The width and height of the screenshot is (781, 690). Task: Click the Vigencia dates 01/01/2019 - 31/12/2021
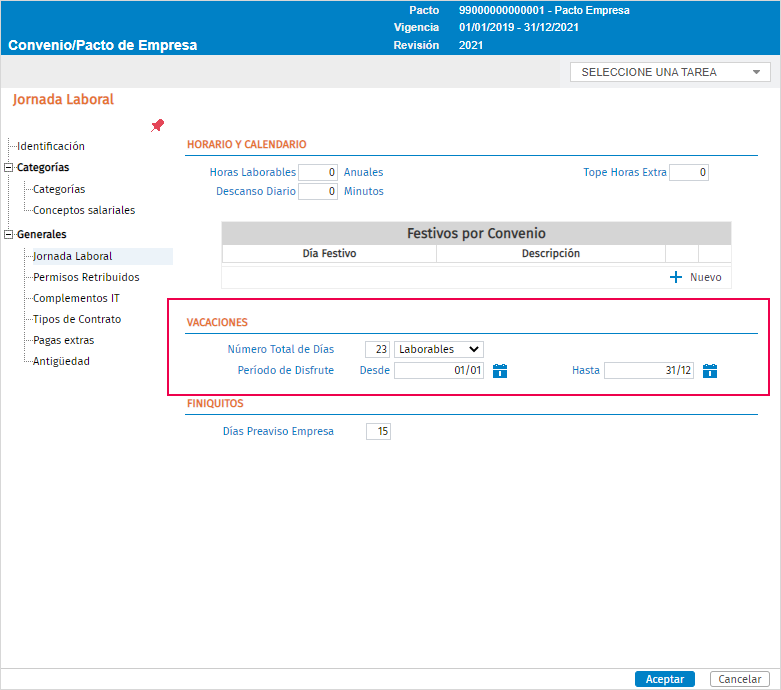pos(519,27)
